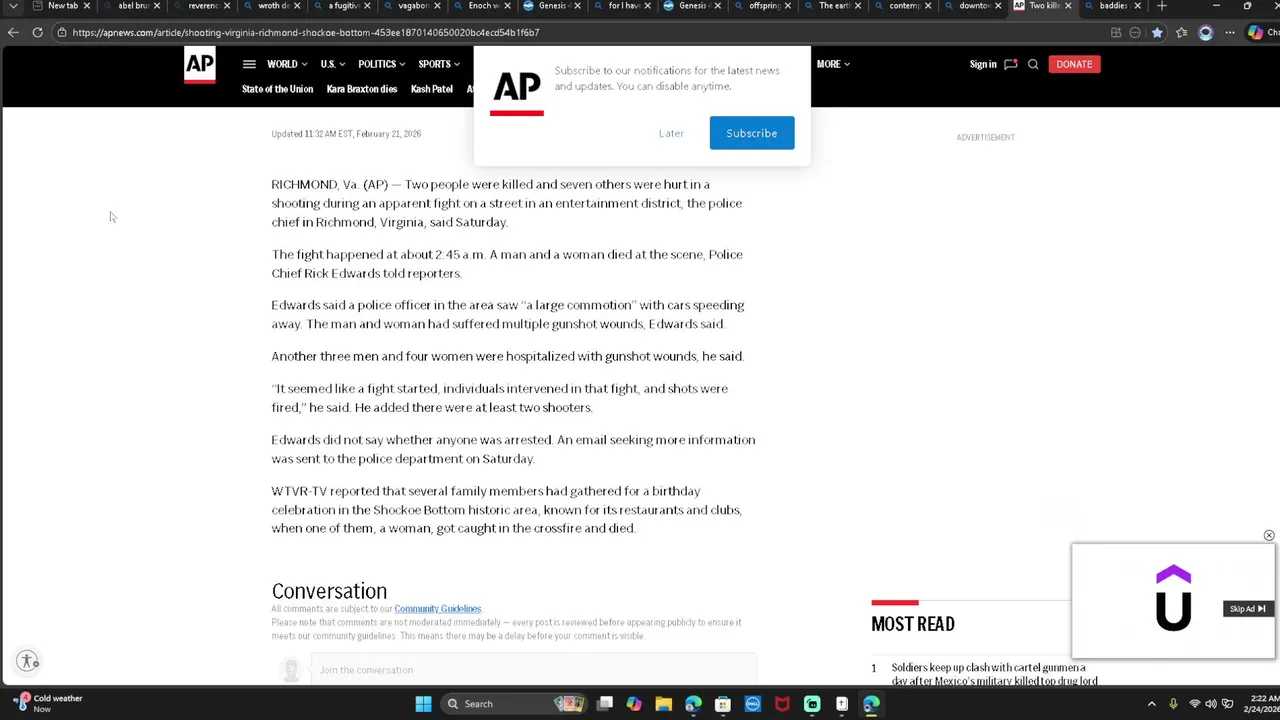This screenshot has height=720, width=1280.
Task: Switch to the 'vagabon' browser tab
Action: point(413,6)
